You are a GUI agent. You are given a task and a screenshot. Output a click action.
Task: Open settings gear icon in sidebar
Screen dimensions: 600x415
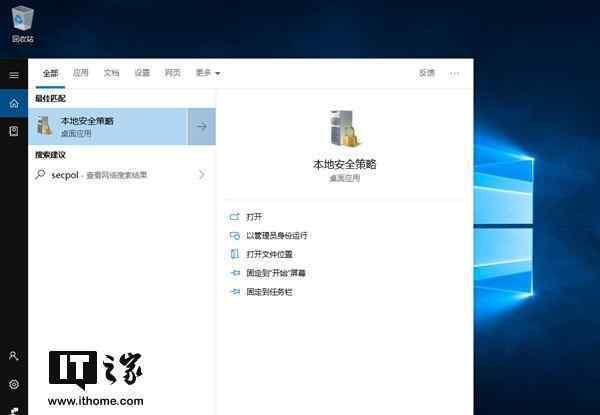click(14, 384)
